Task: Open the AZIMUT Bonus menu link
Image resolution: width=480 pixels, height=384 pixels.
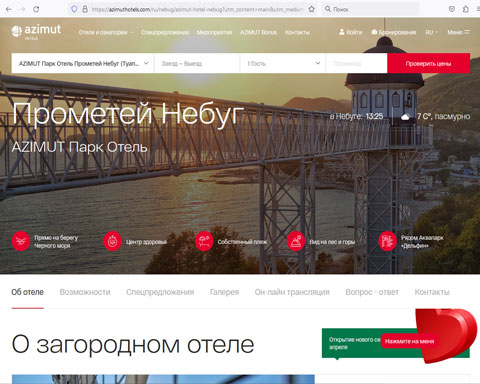Action: point(259,32)
